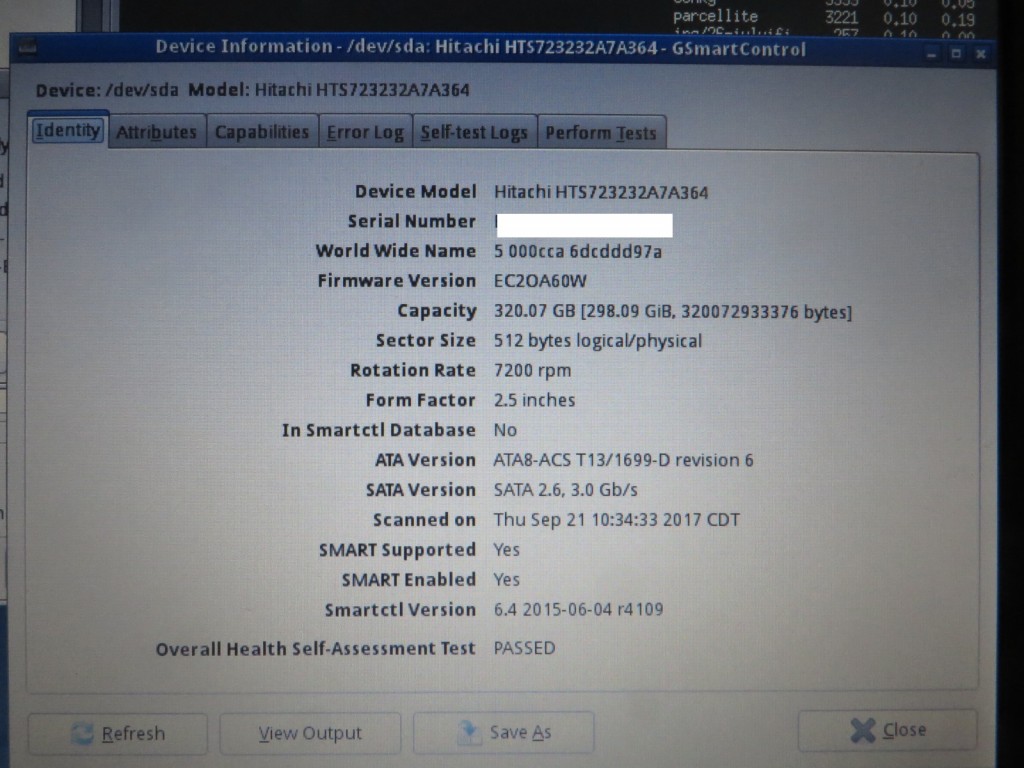Select the Firmware Version value EC2OA60W
This screenshot has height=768, width=1024.
tap(540, 281)
